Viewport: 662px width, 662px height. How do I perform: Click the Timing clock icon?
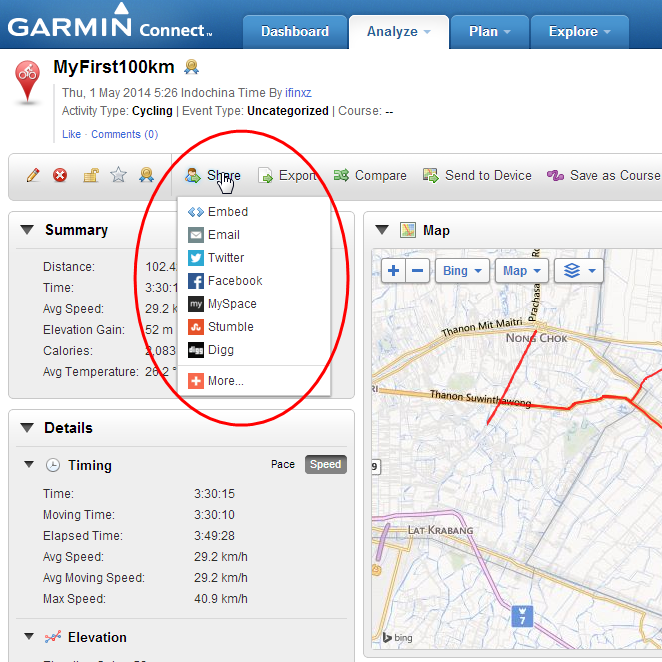(x=53, y=465)
